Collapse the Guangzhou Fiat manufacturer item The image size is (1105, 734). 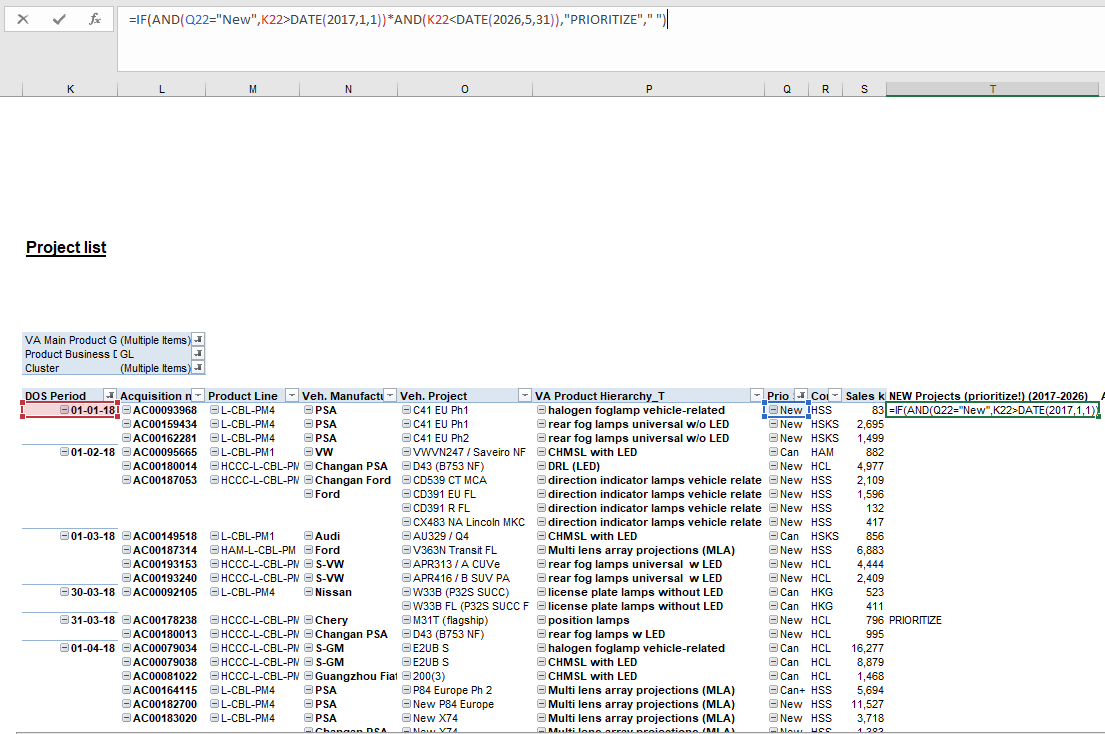309,676
